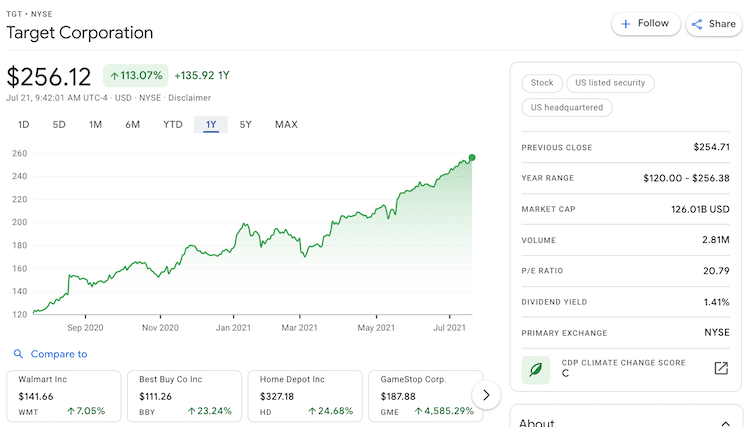The image size is (750, 427).
Task: Click the Year Range value
Action: tap(686, 178)
